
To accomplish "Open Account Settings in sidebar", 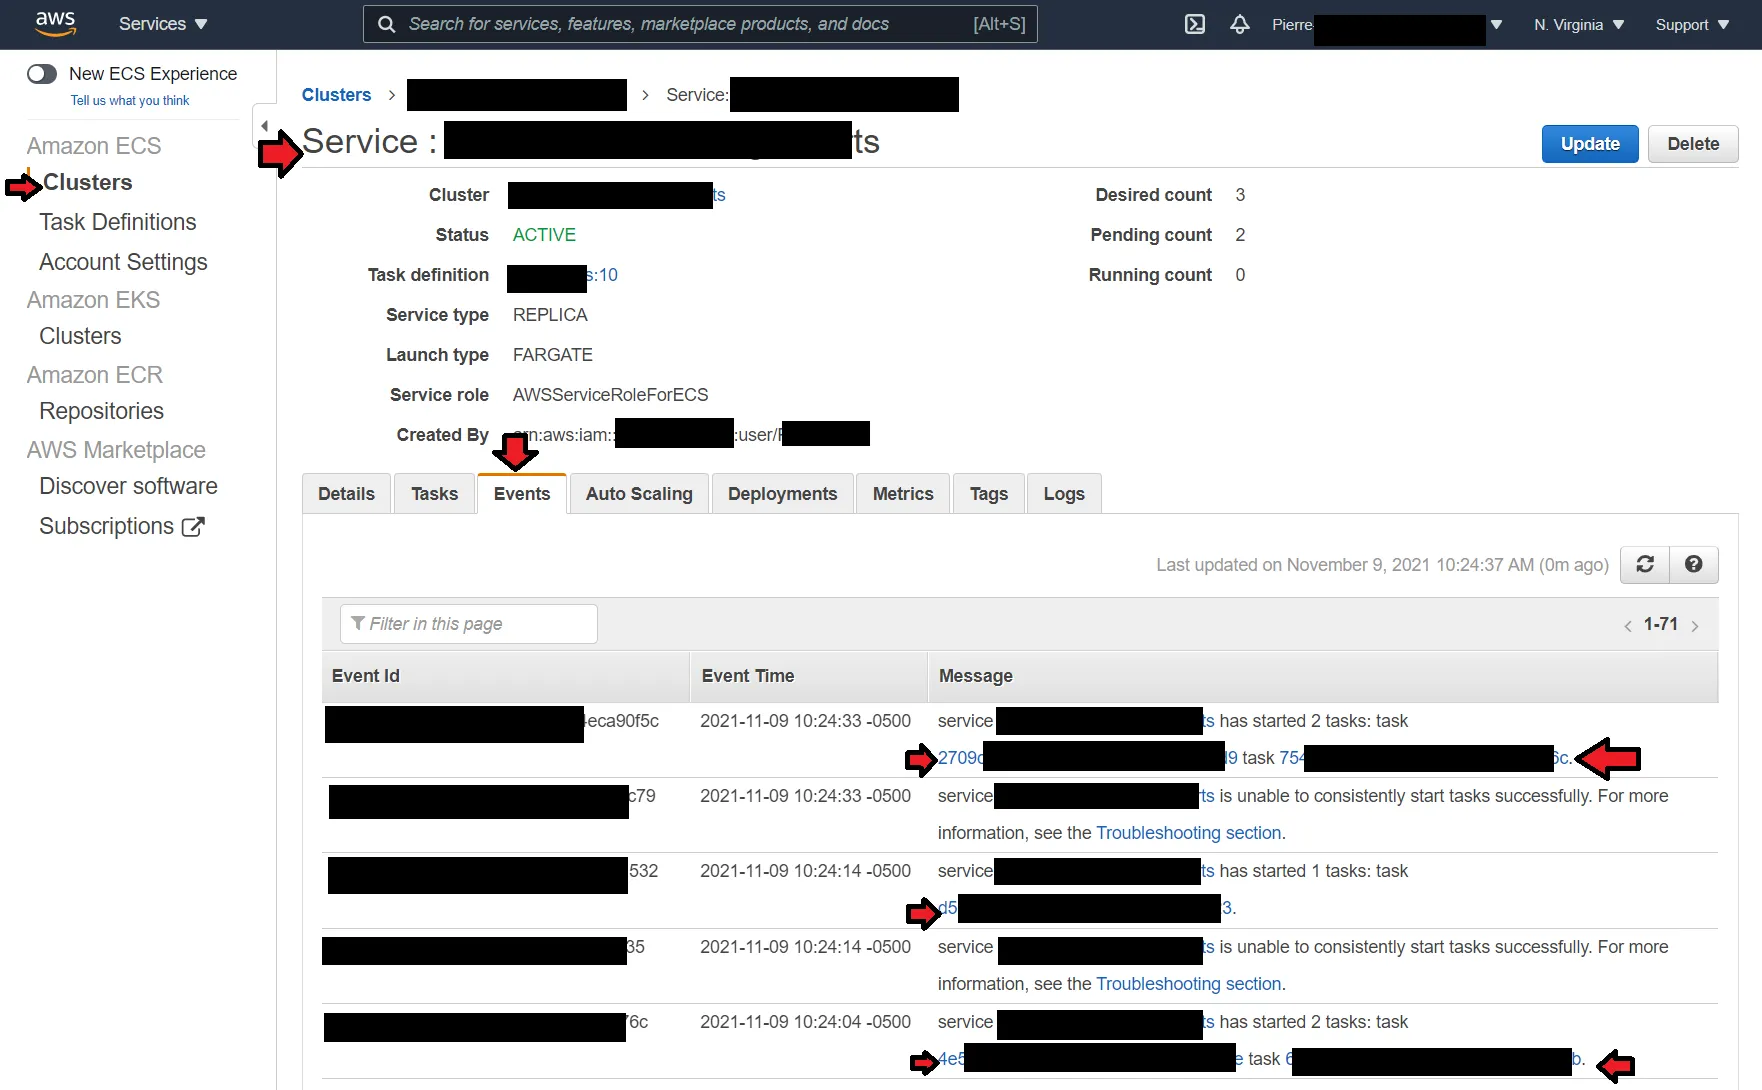I will click(x=123, y=262).
